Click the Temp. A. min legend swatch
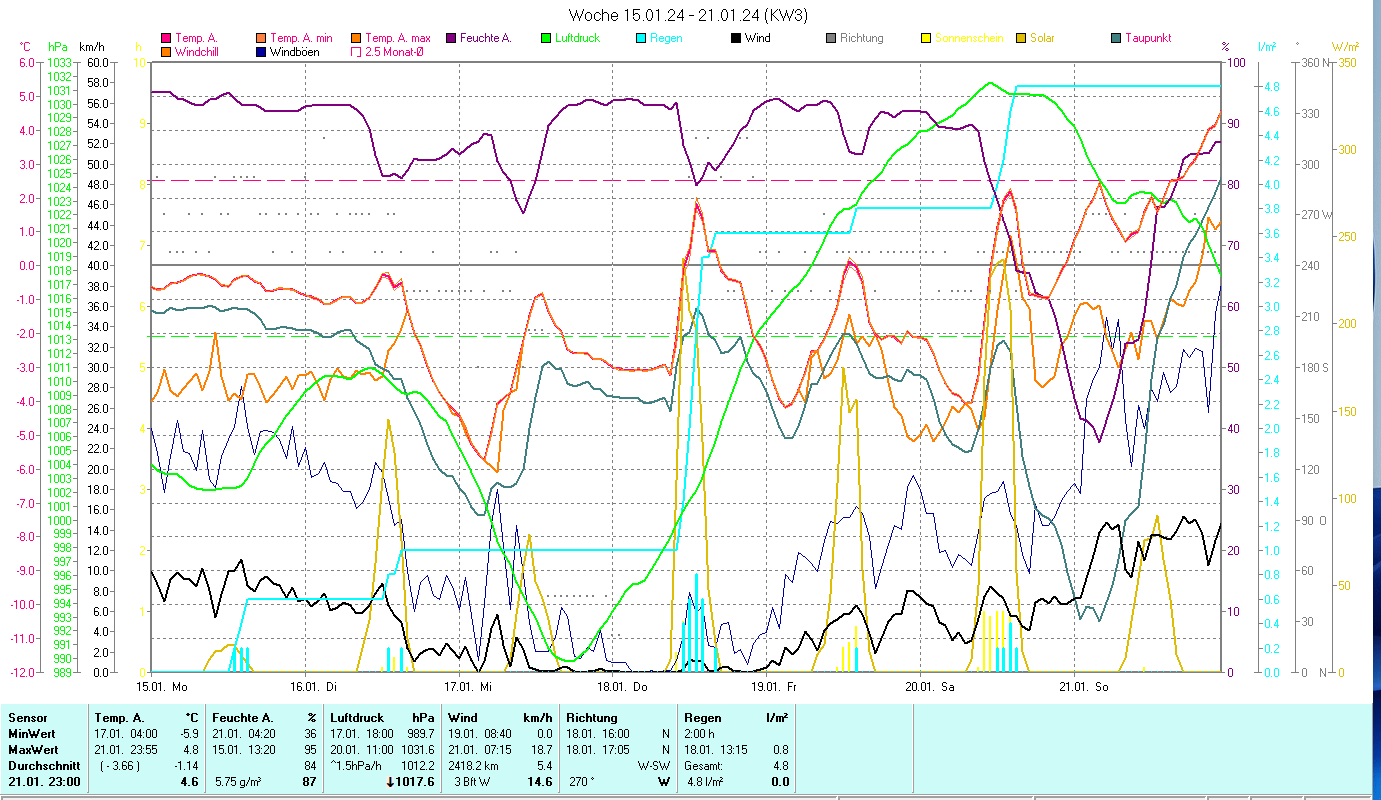This screenshot has height=800, width=1381. tap(260, 38)
